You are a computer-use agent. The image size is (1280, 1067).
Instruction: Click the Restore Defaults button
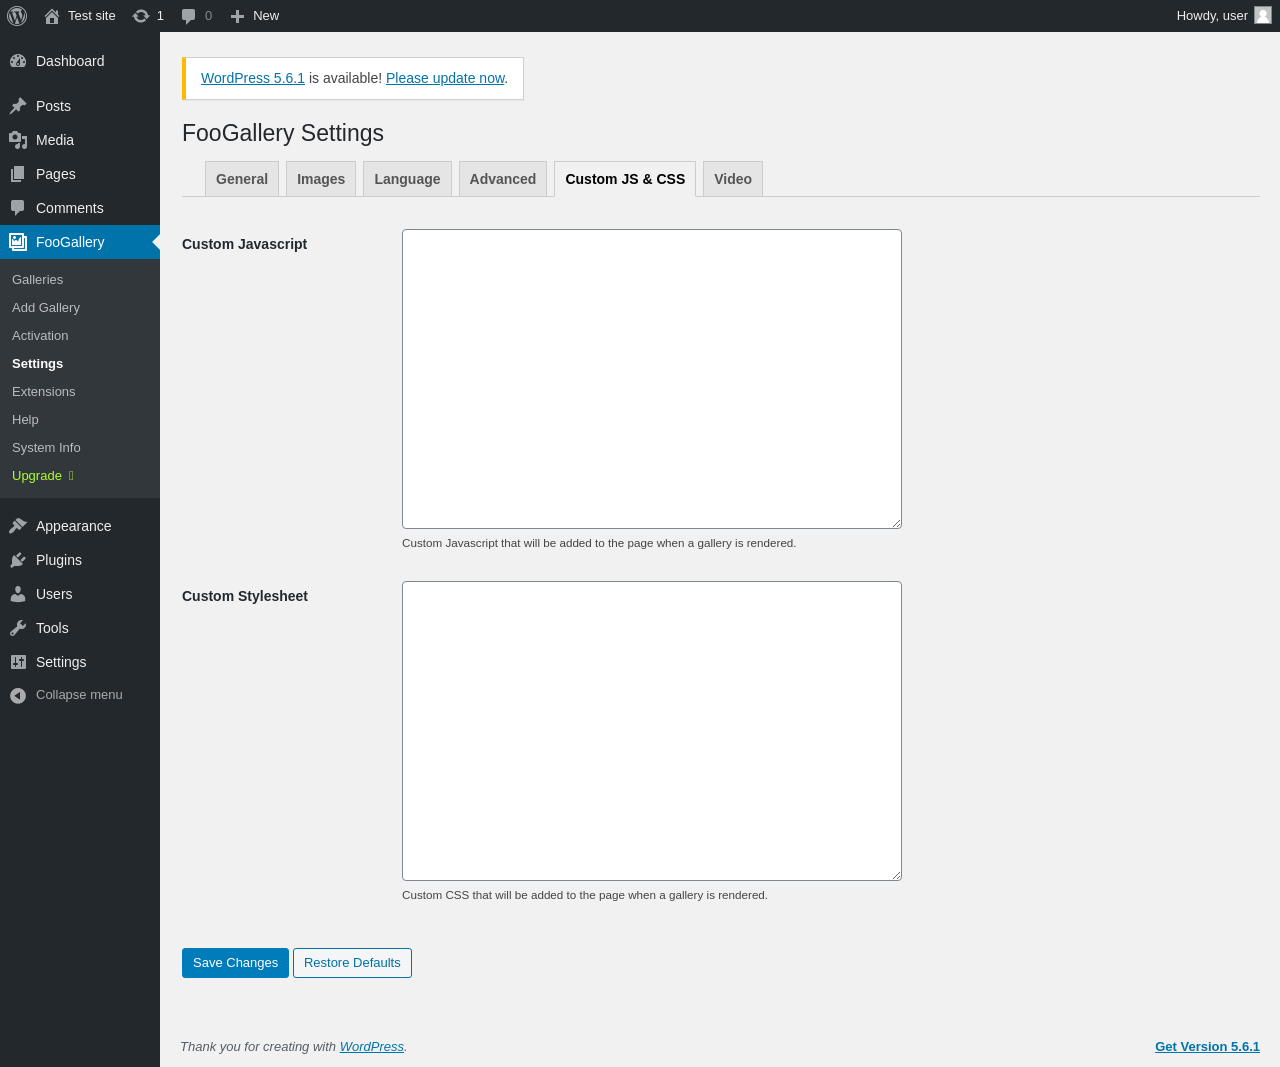pos(352,963)
